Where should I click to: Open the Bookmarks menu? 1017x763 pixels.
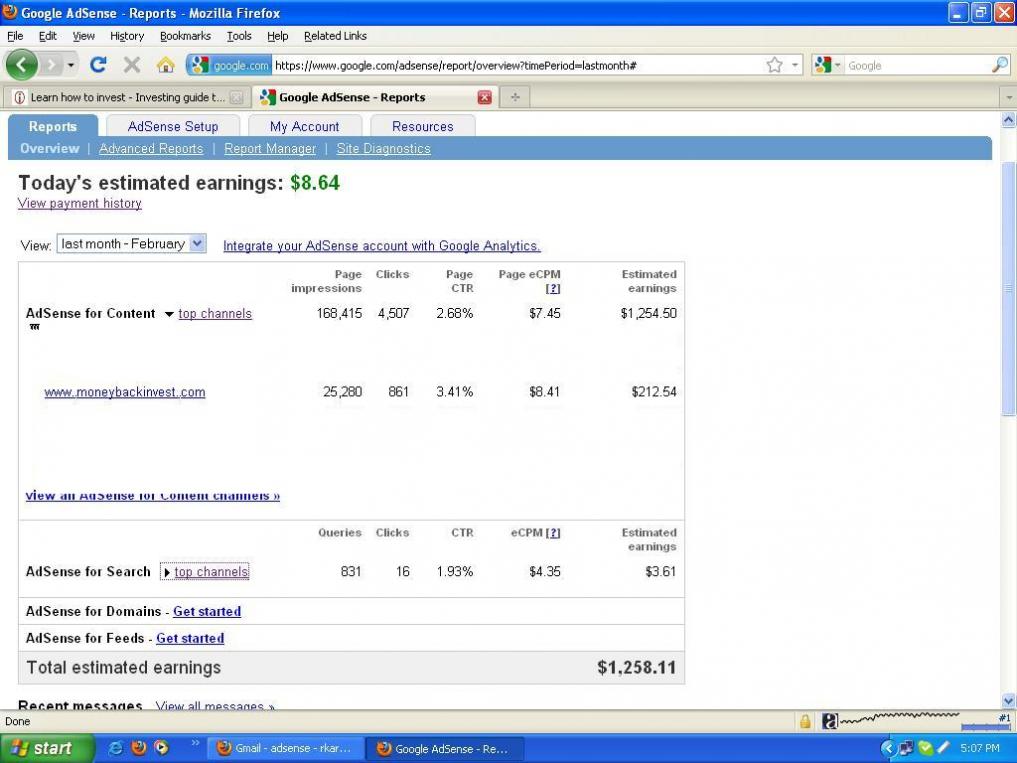(x=185, y=36)
